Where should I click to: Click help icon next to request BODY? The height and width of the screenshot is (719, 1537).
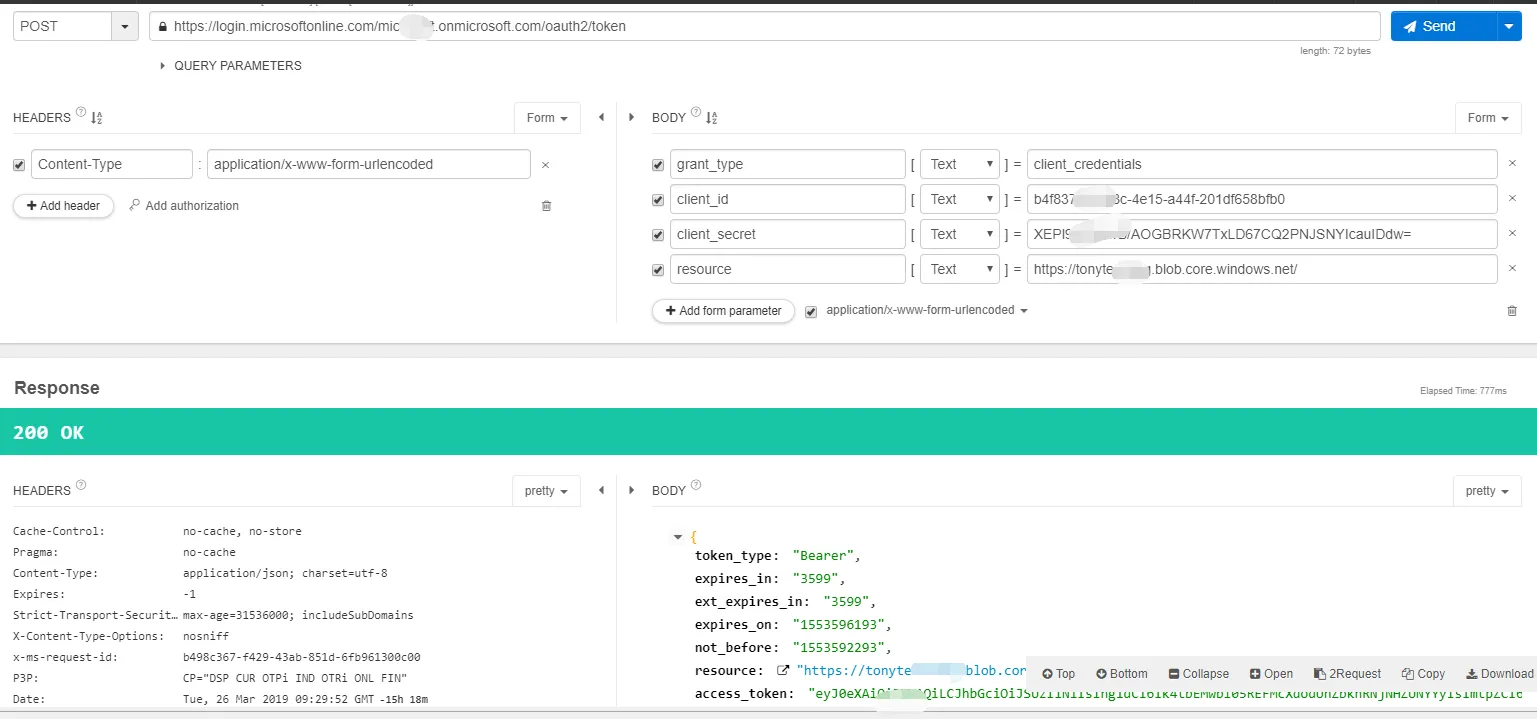coord(695,114)
